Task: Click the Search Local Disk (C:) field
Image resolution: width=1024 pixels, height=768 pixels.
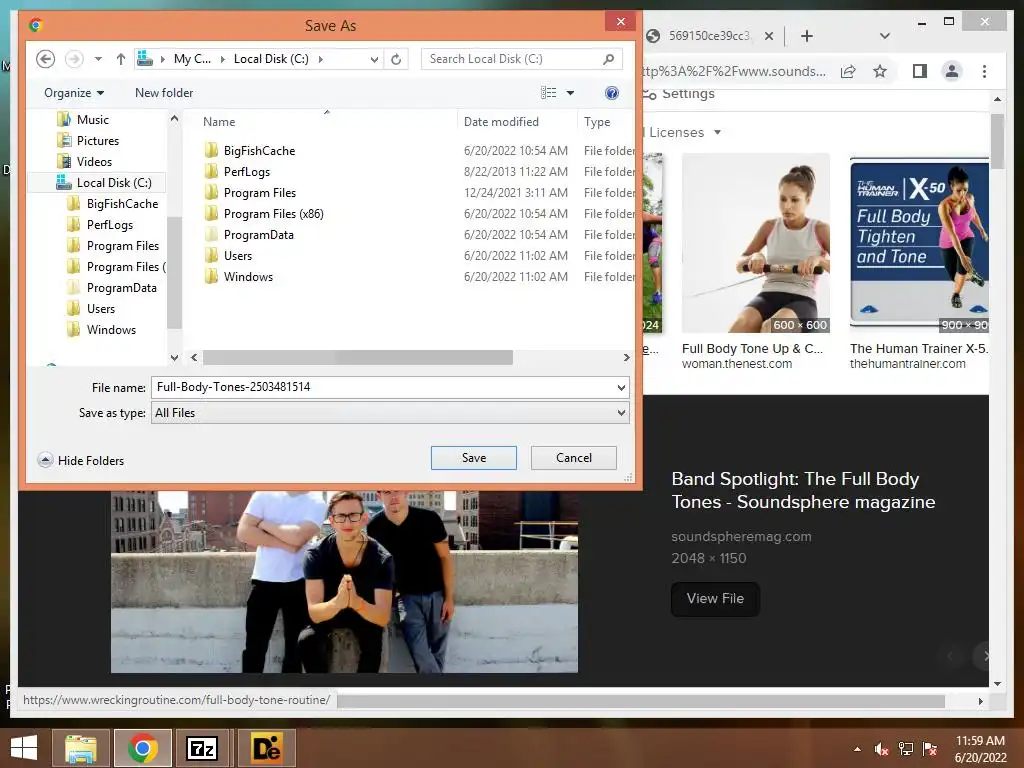Action: click(511, 59)
